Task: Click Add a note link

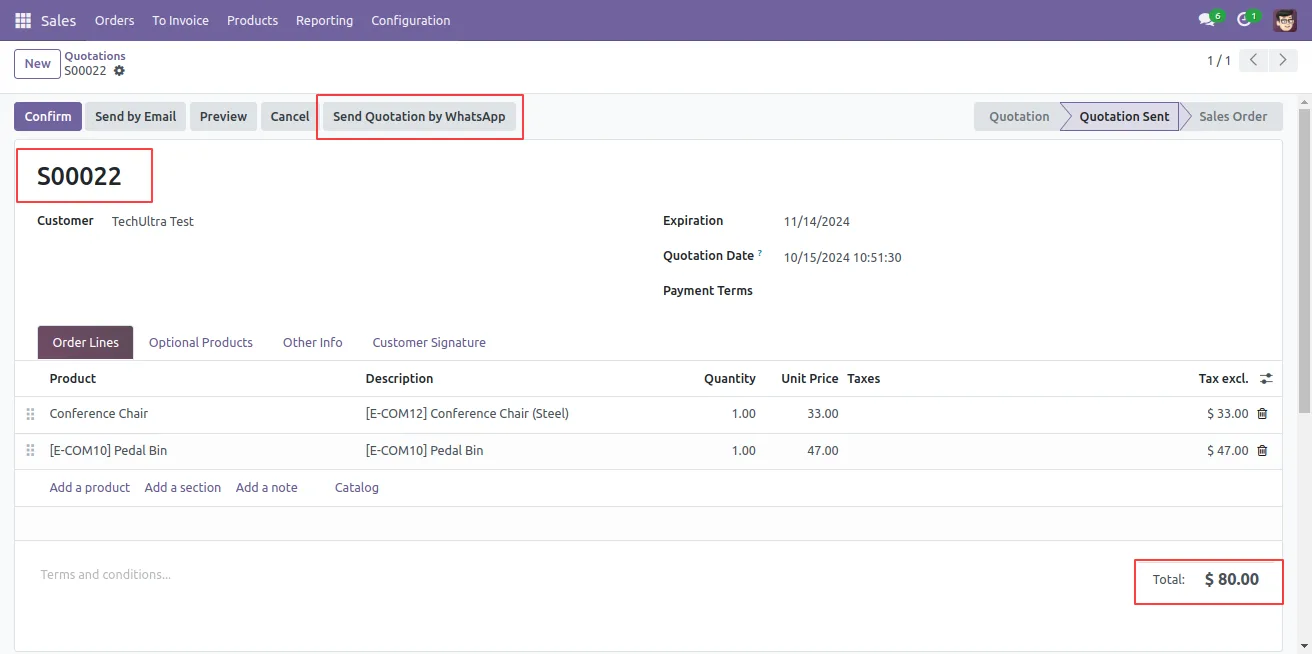Action: click(x=267, y=488)
